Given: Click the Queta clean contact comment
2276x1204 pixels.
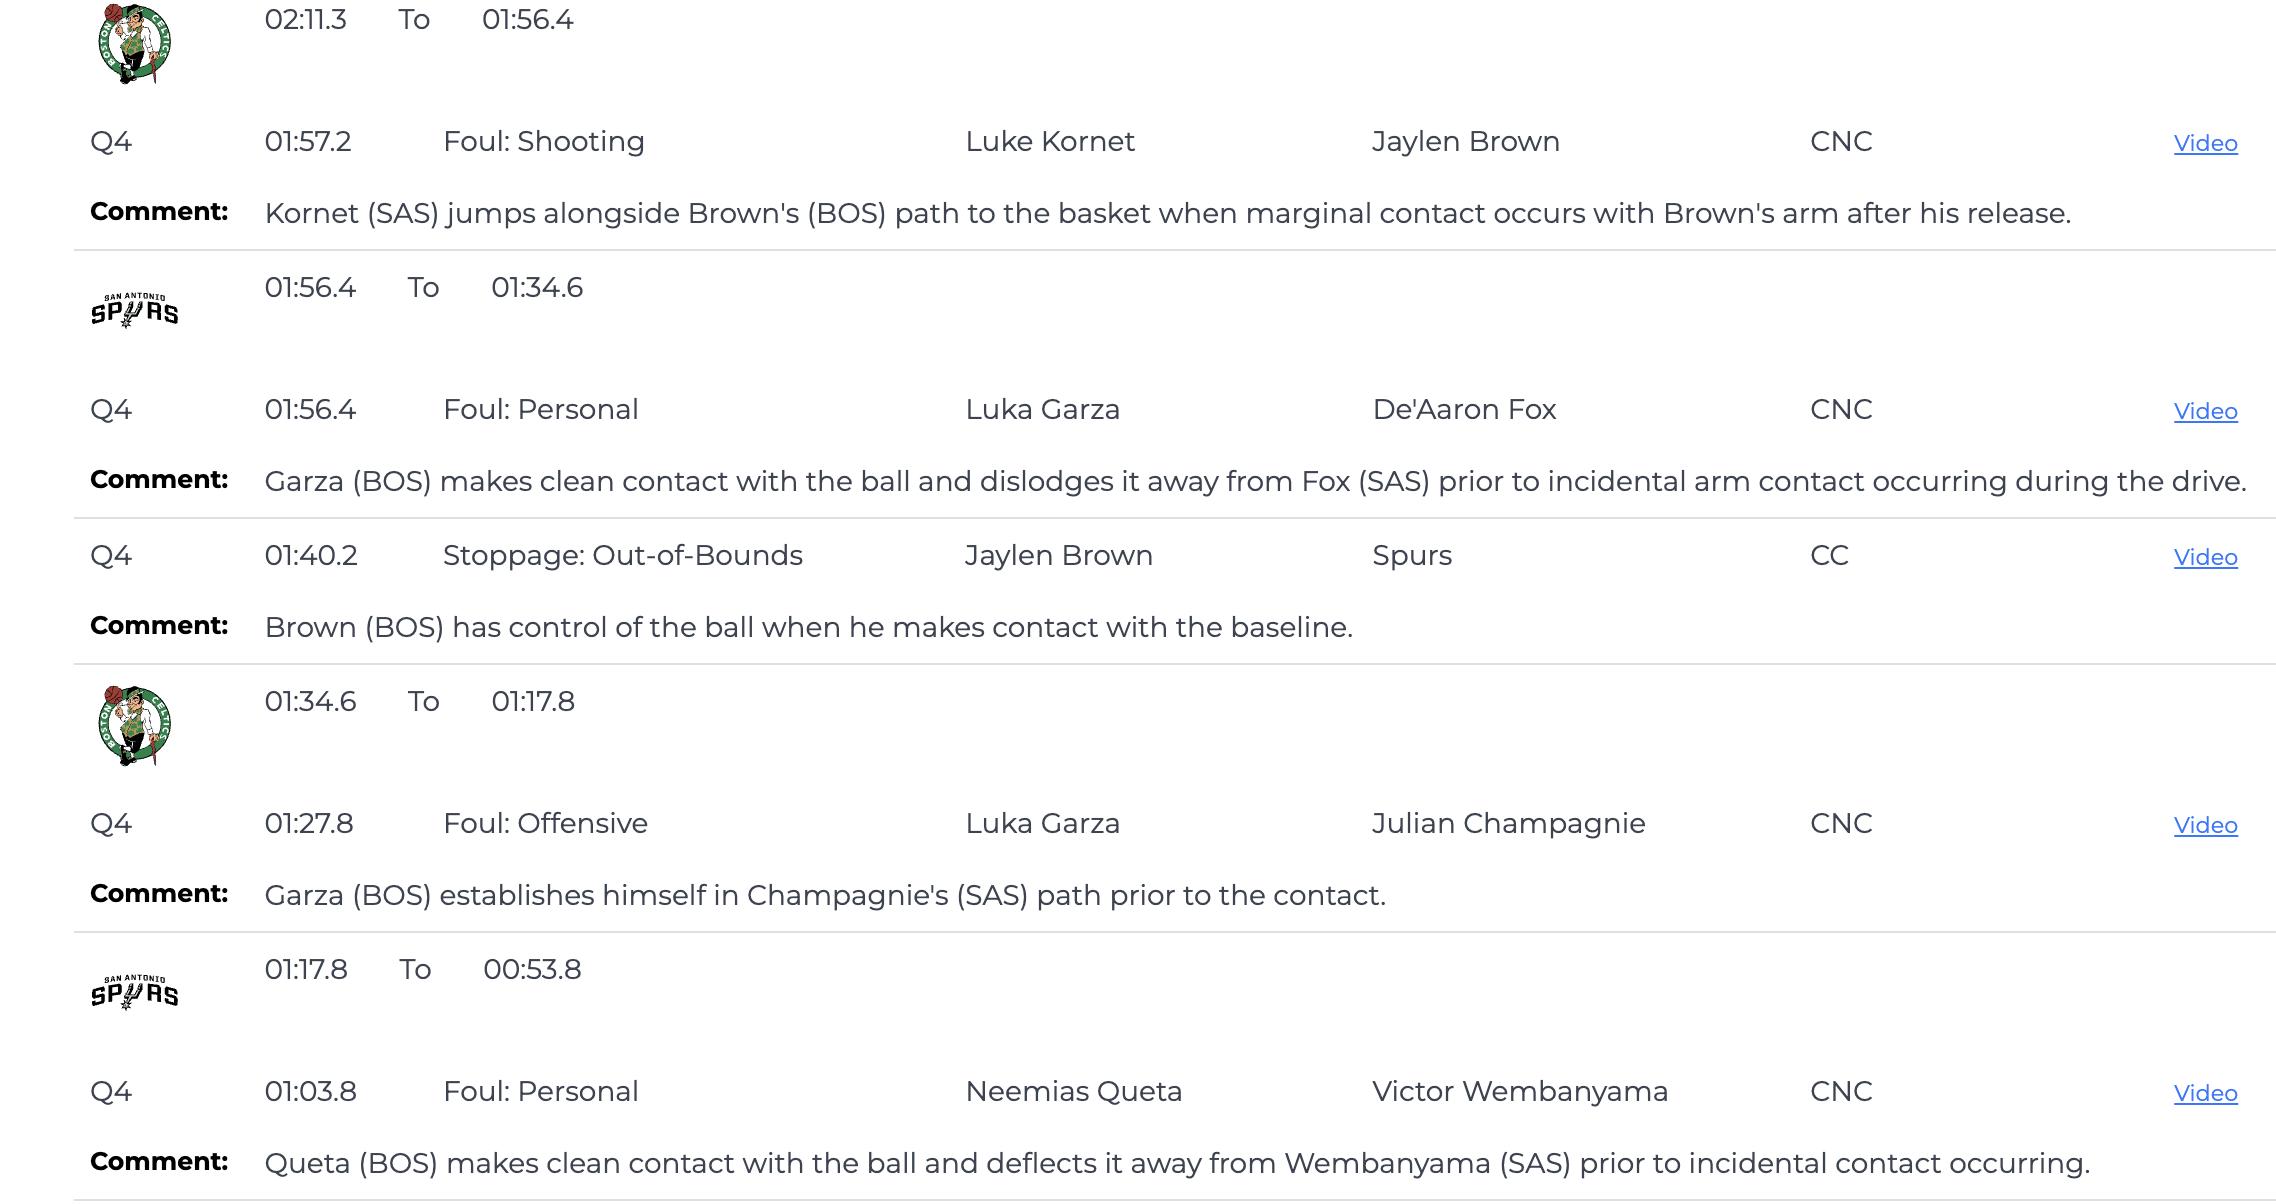Looking at the screenshot, I should (1177, 1163).
